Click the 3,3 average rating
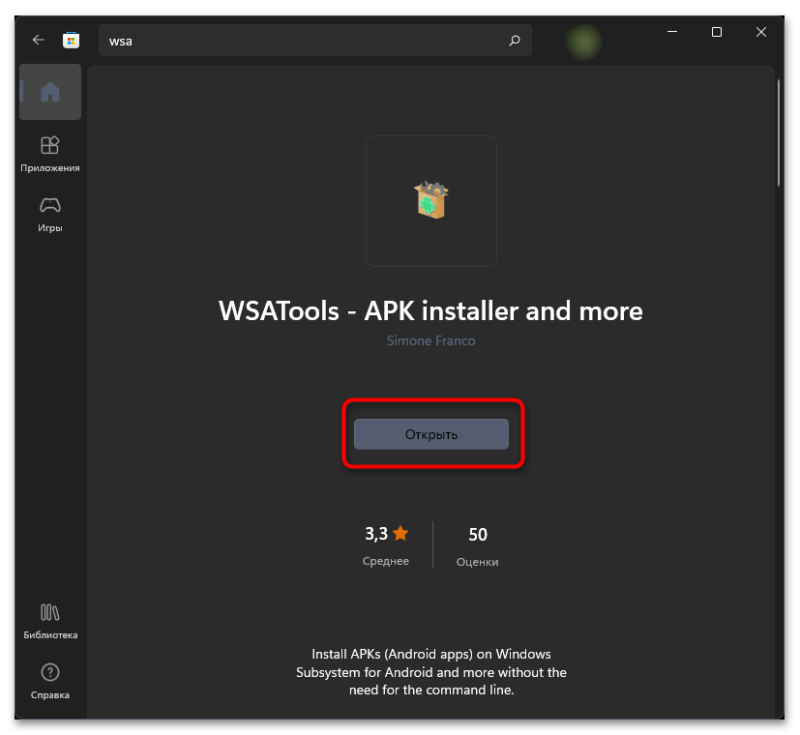The image size is (800, 735). click(x=386, y=545)
